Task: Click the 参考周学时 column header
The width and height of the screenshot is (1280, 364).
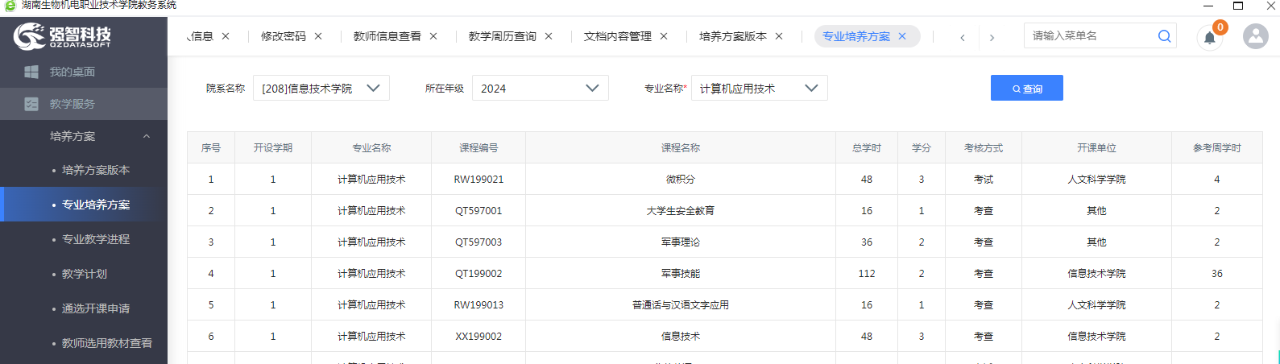Action: [1217, 147]
